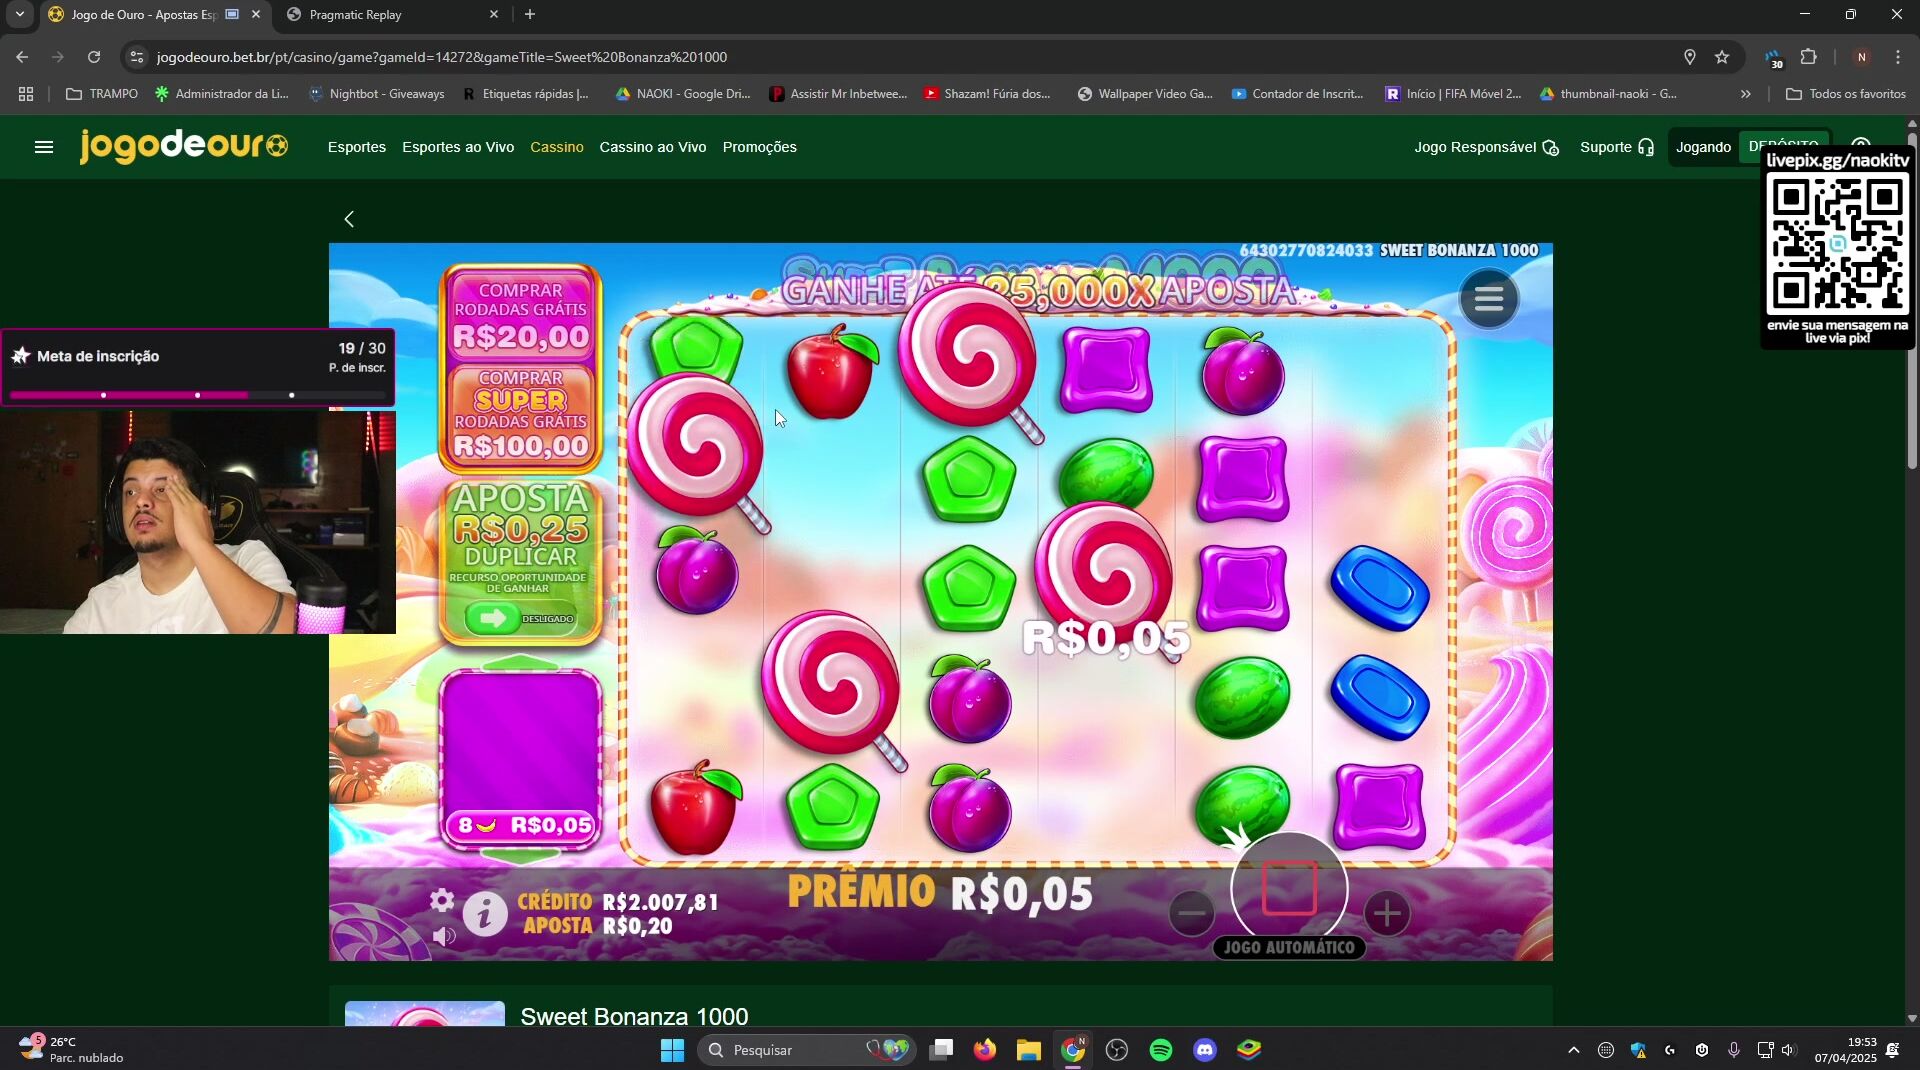Viewport: 1920px width, 1070px height.
Task: Open the apps grid in bookmarks bar
Action: tap(26, 94)
